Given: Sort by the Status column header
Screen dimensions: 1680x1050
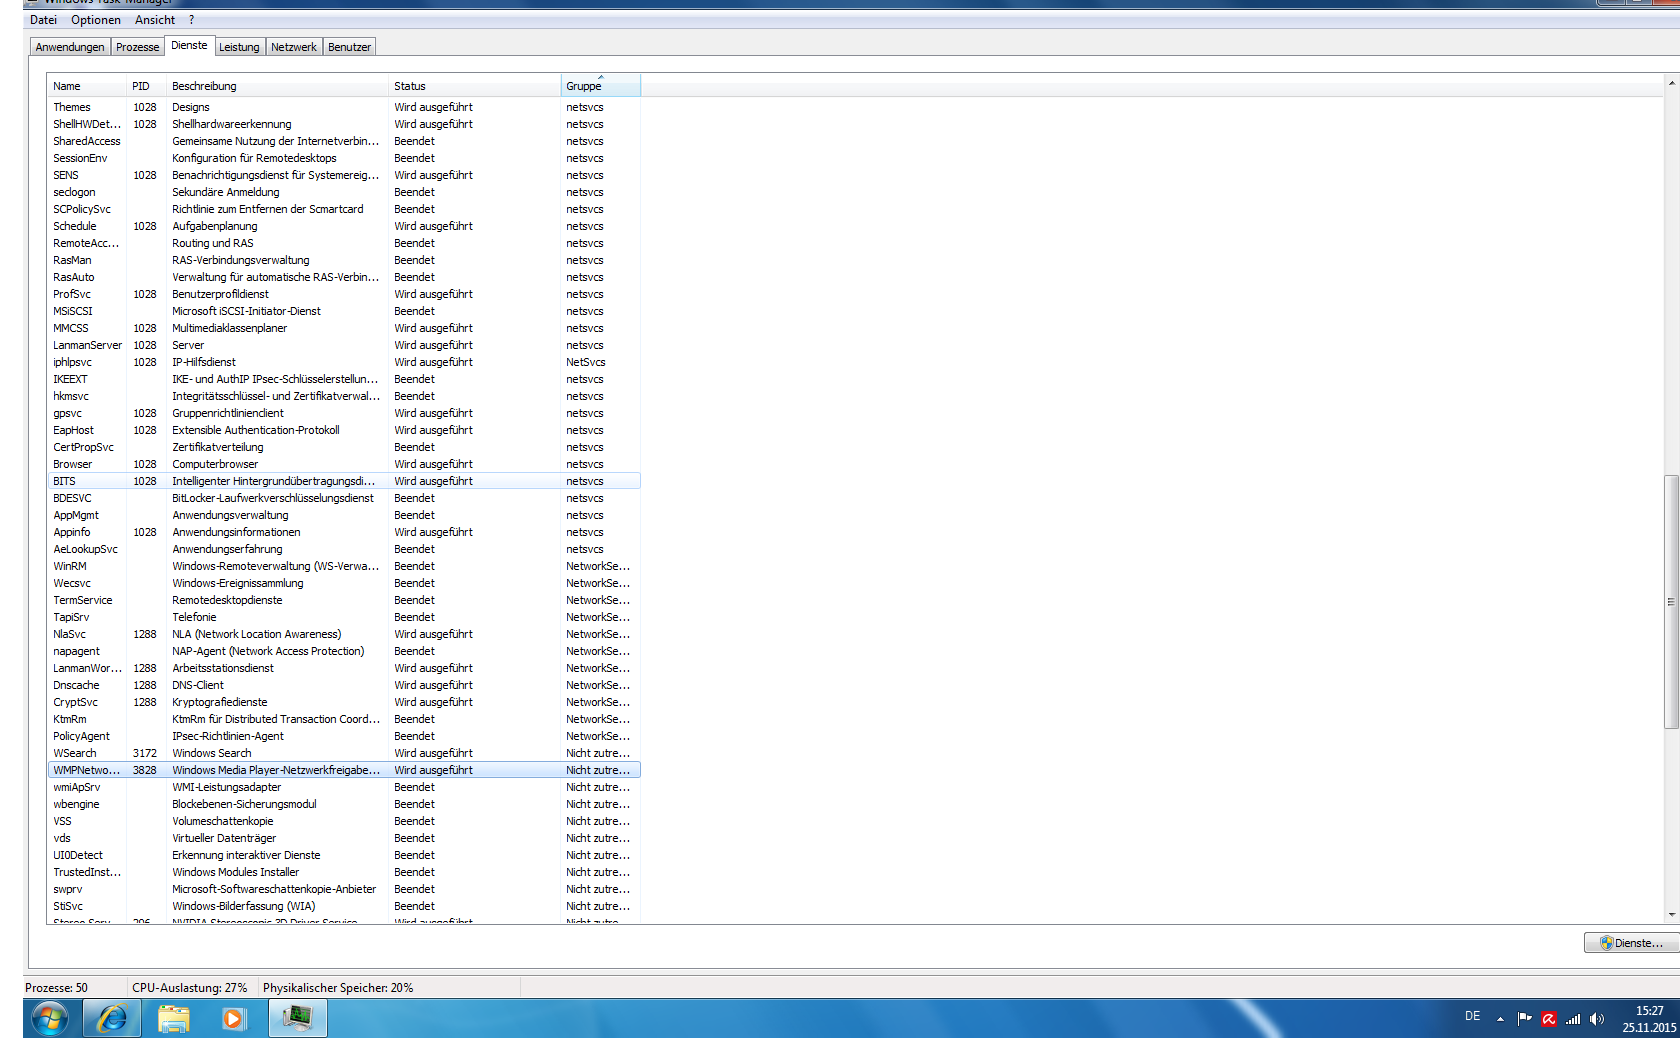Looking at the screenshot, I should point(475,86).
